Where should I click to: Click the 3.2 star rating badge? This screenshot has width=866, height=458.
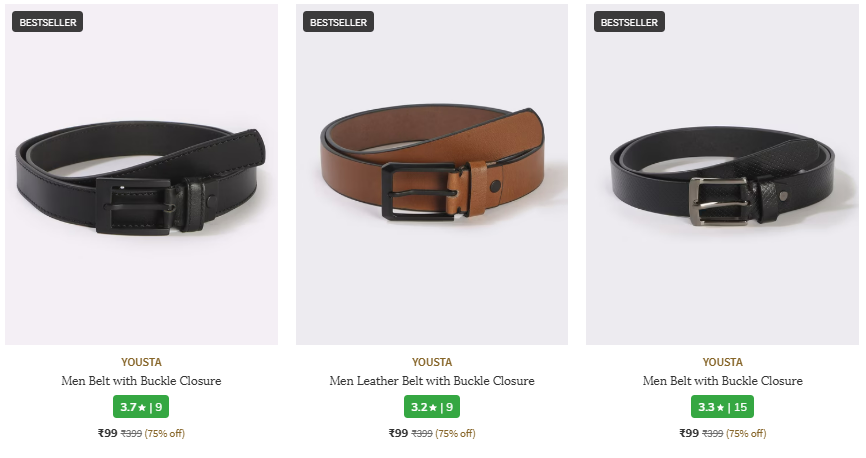(x=432, y=407)
